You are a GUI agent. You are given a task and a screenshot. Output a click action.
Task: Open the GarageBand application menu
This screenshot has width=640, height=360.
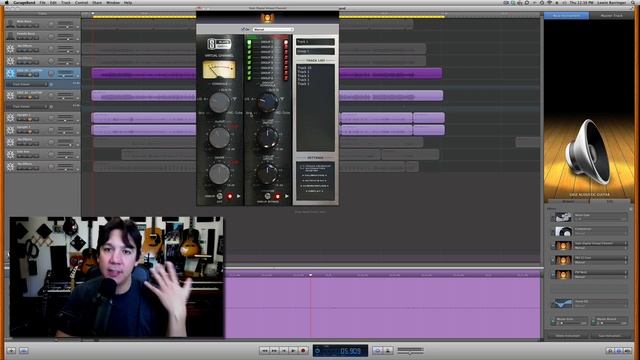[24, 2]
